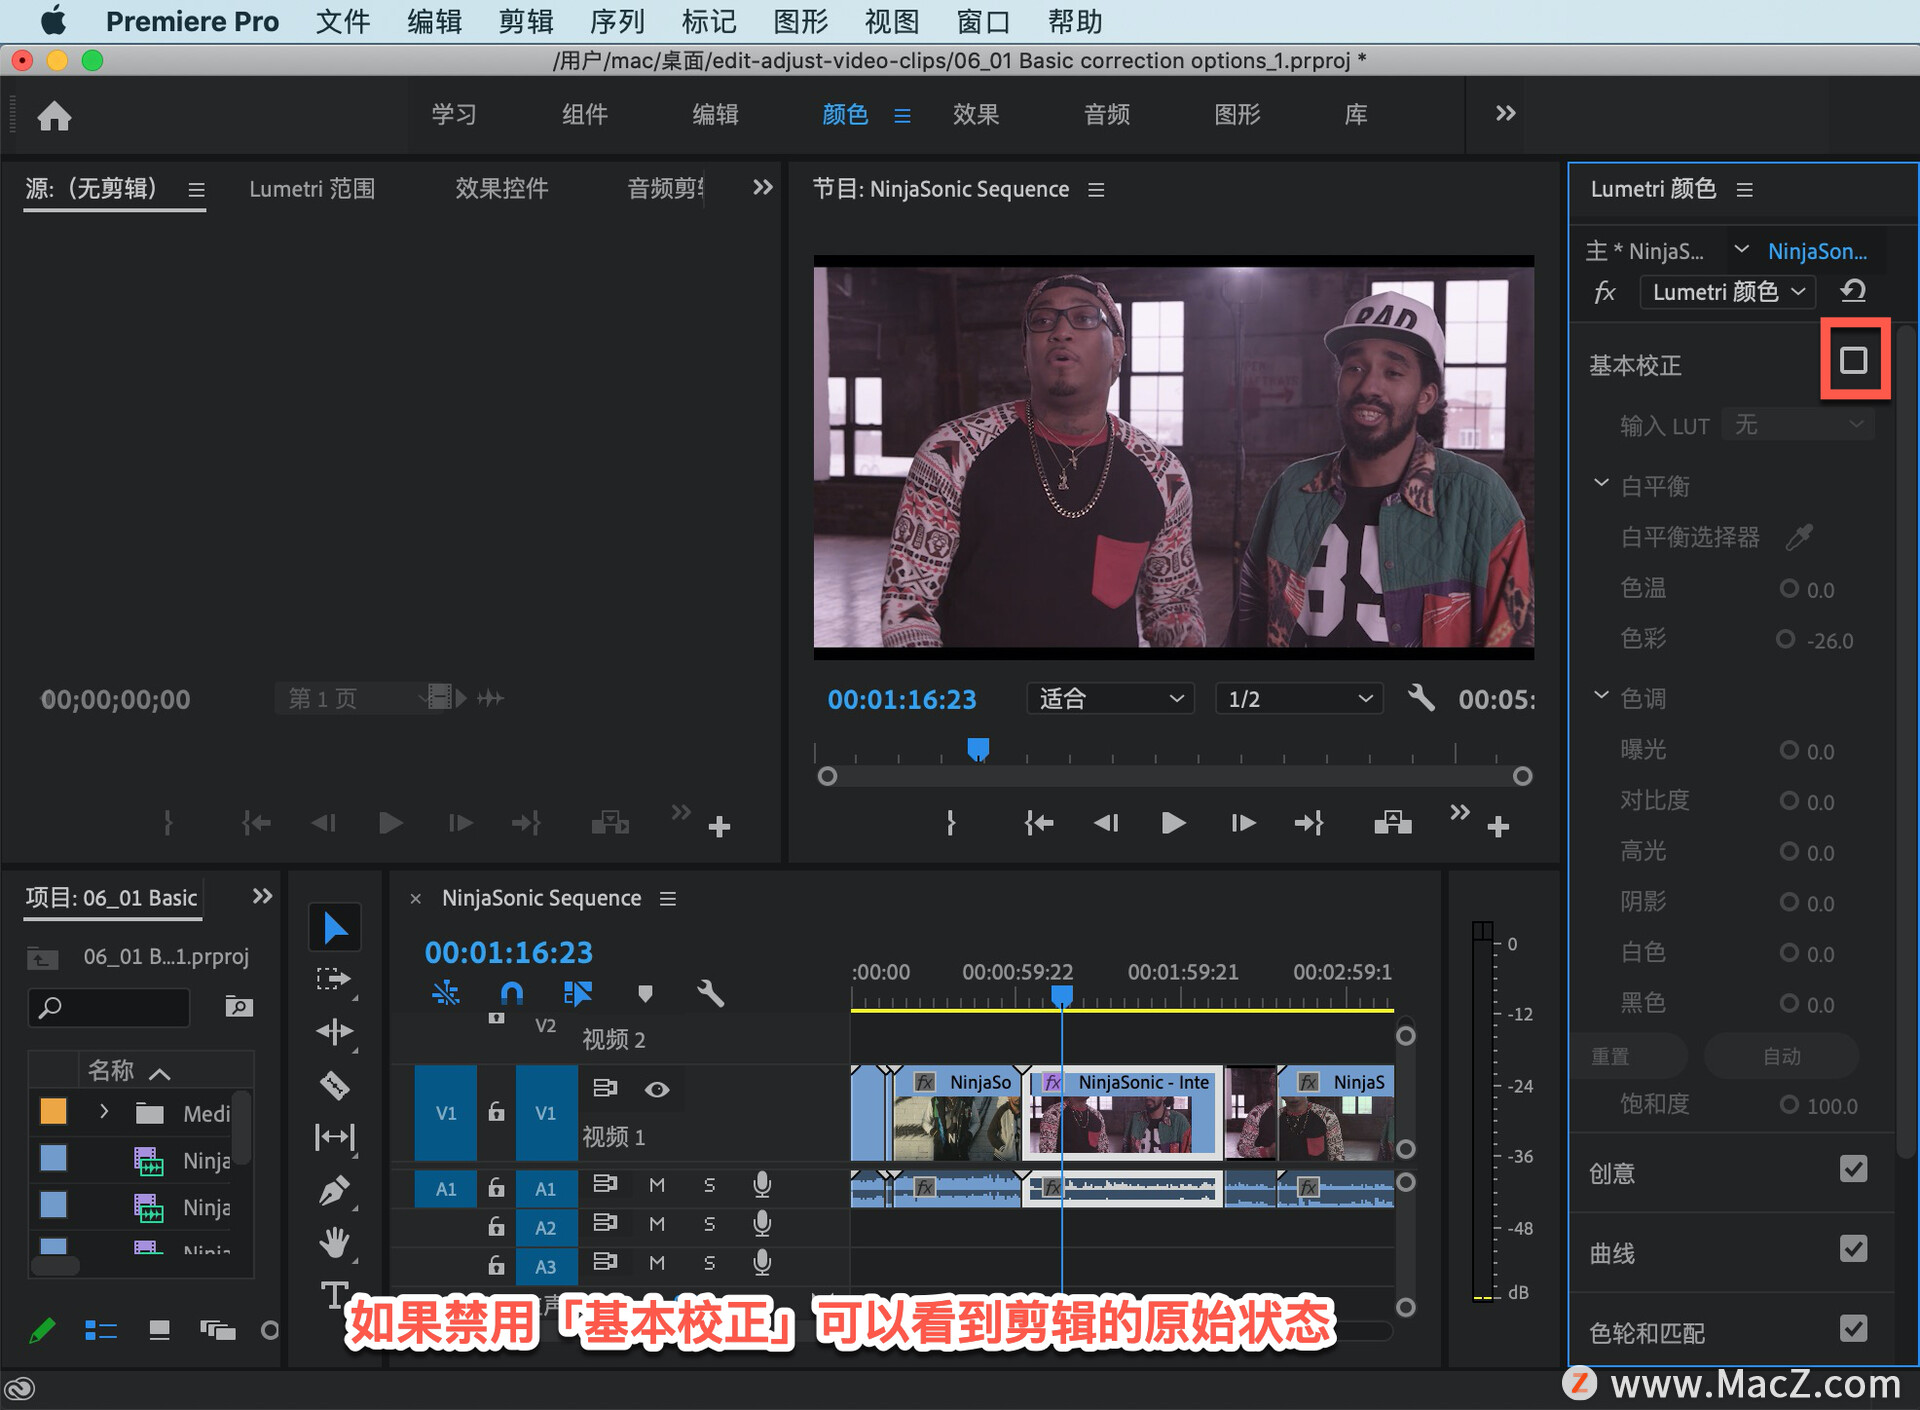Open Program monitor settings wrench

(1421, 697)
